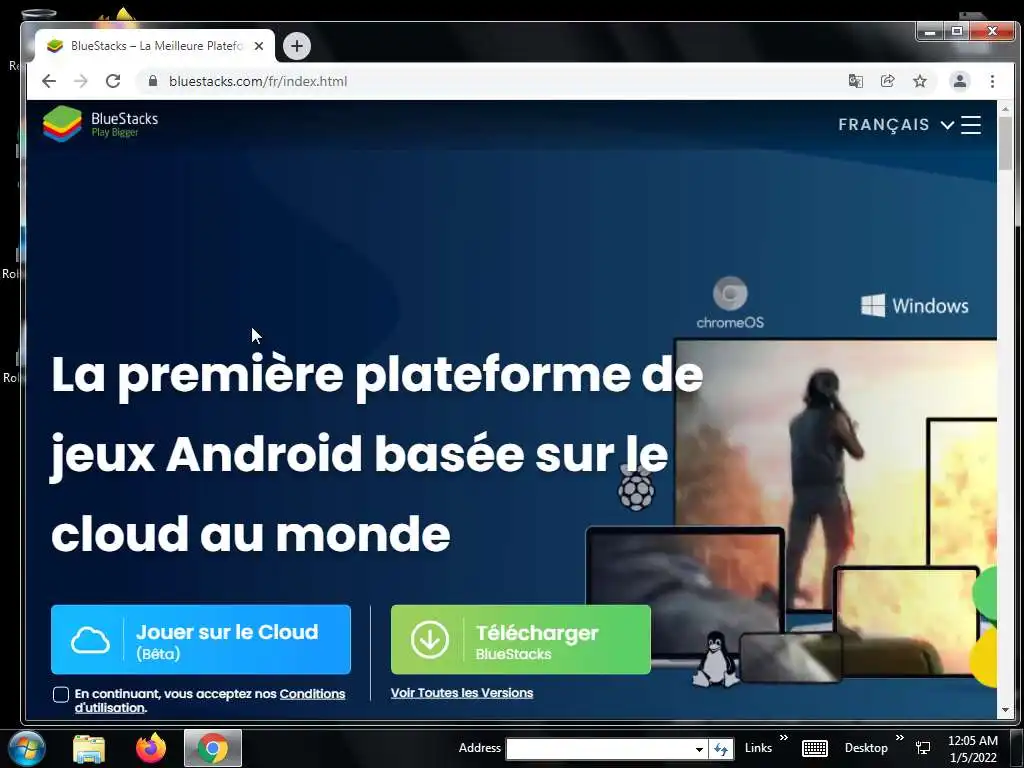Bookmark this page with the star icon
The image size is (1024, 768).
[920, 81]
